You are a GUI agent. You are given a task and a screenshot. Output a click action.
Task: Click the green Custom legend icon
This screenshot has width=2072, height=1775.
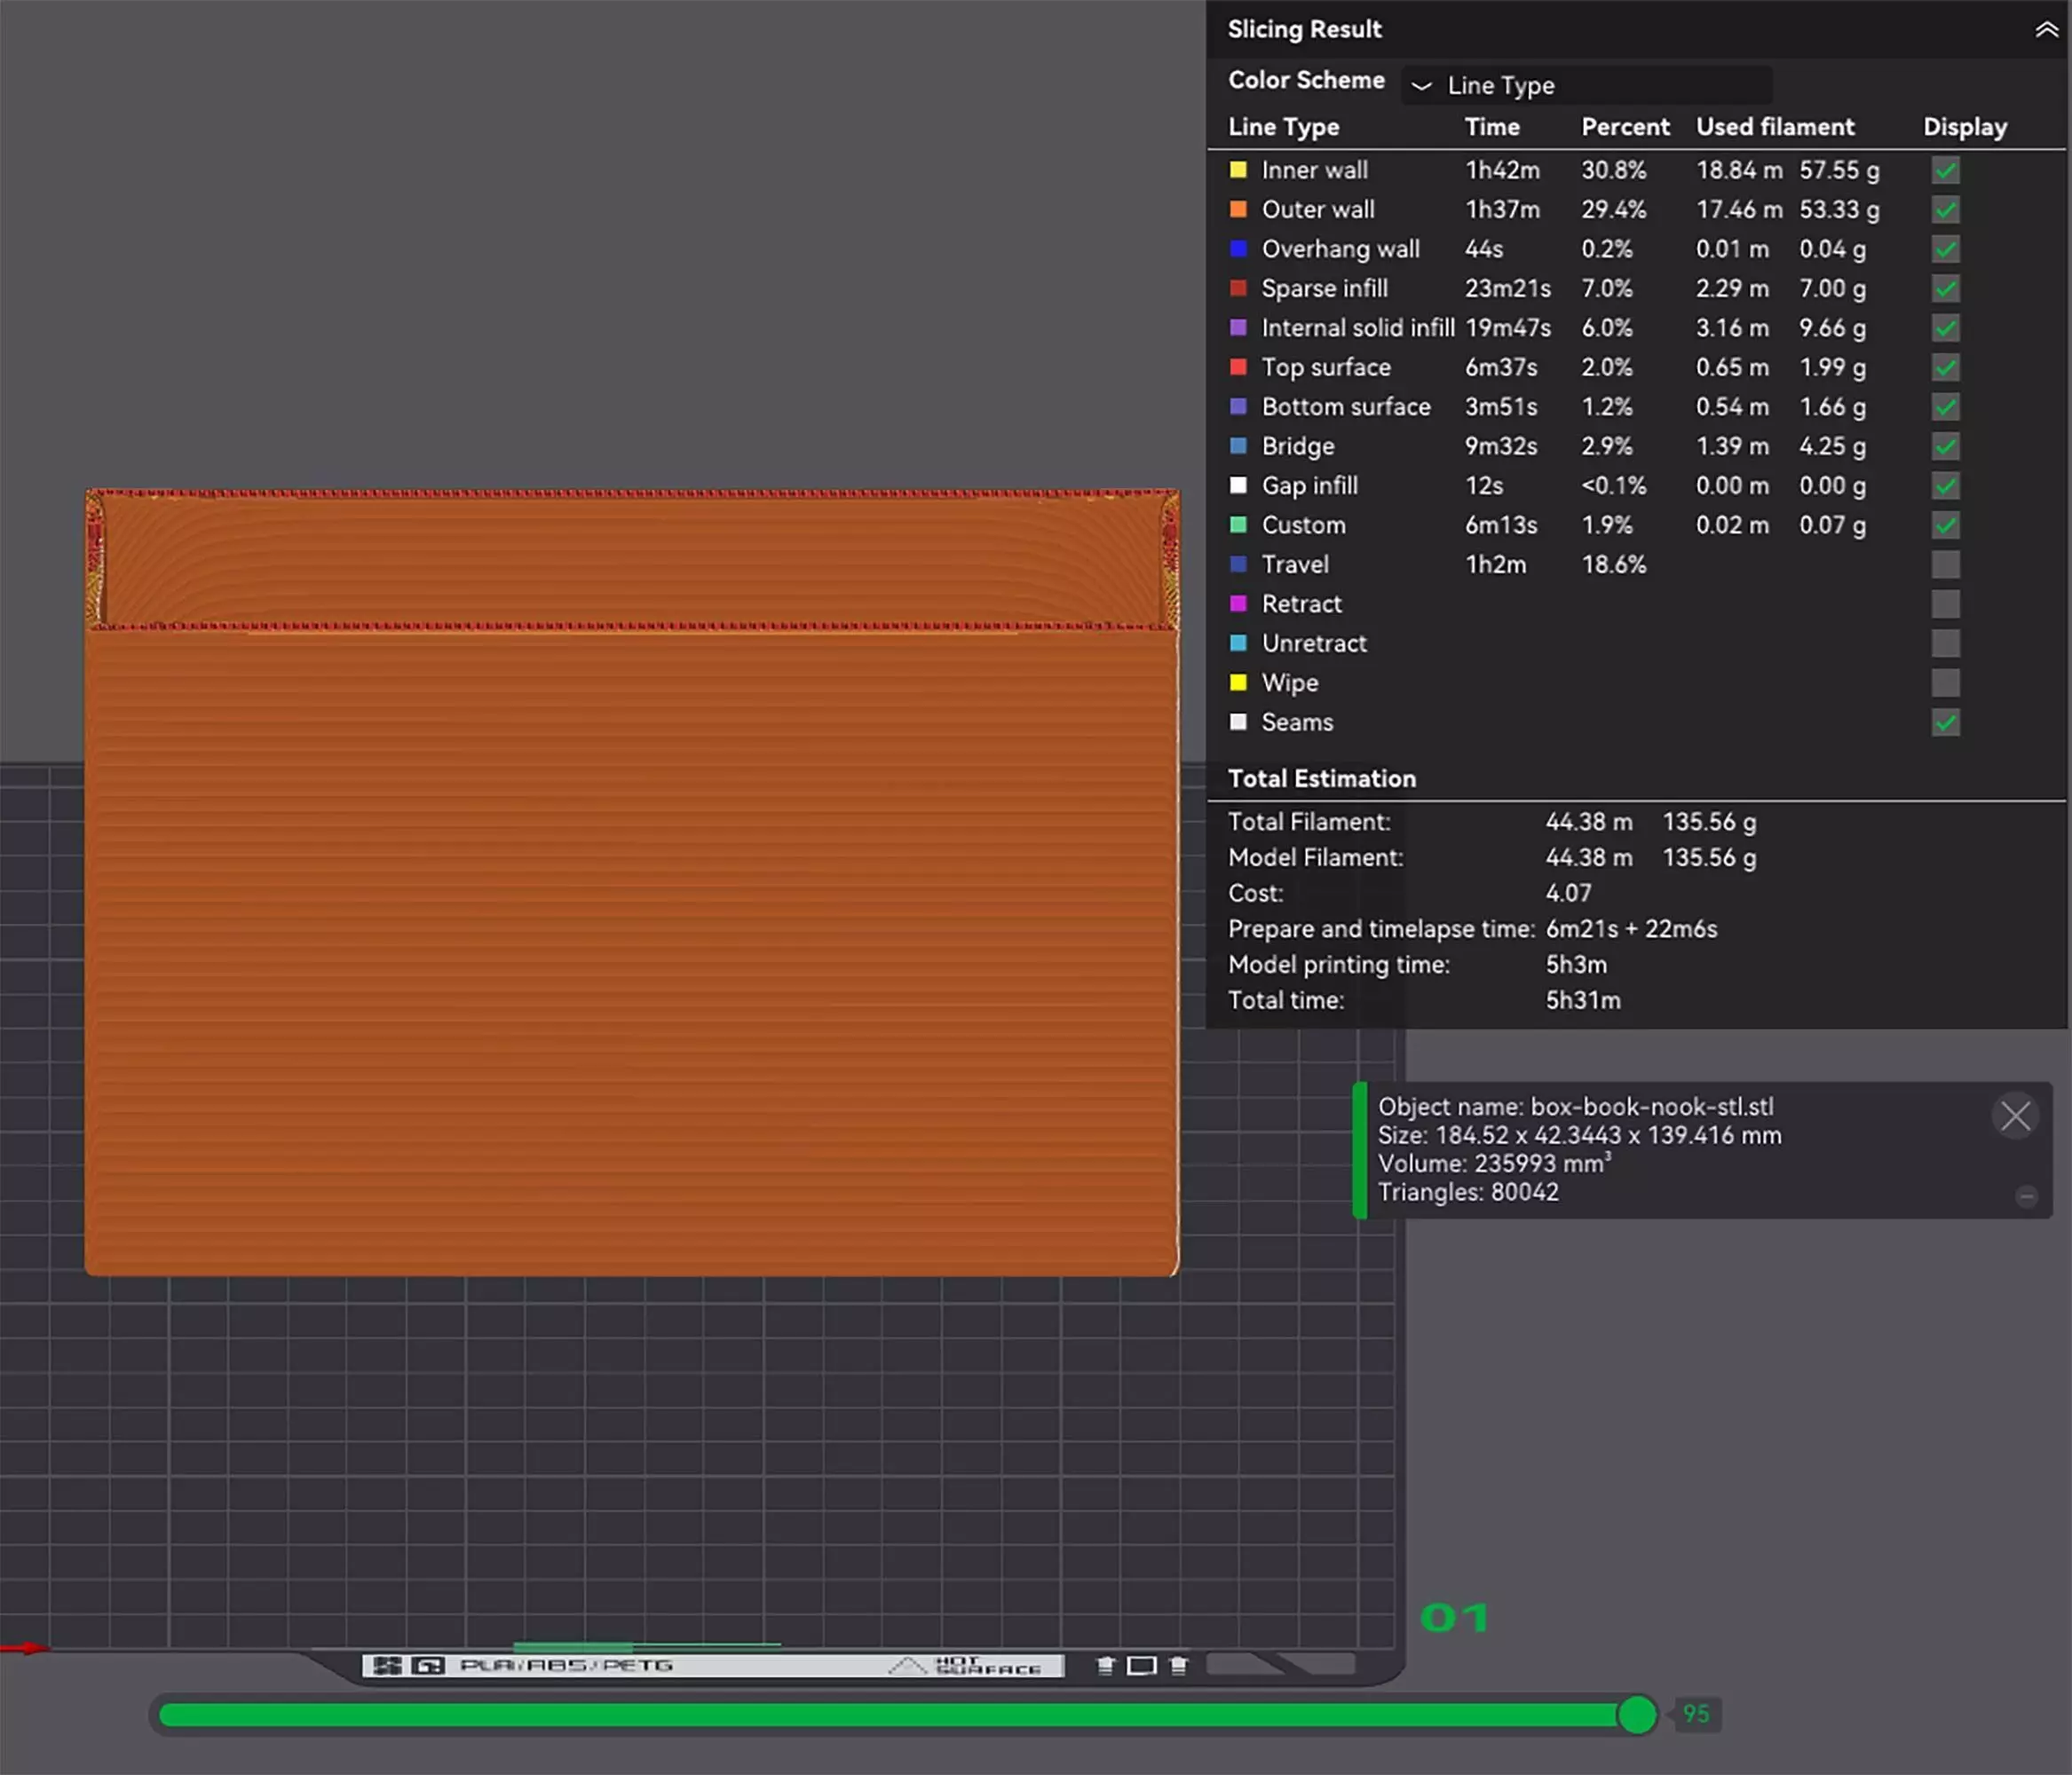1238,525
